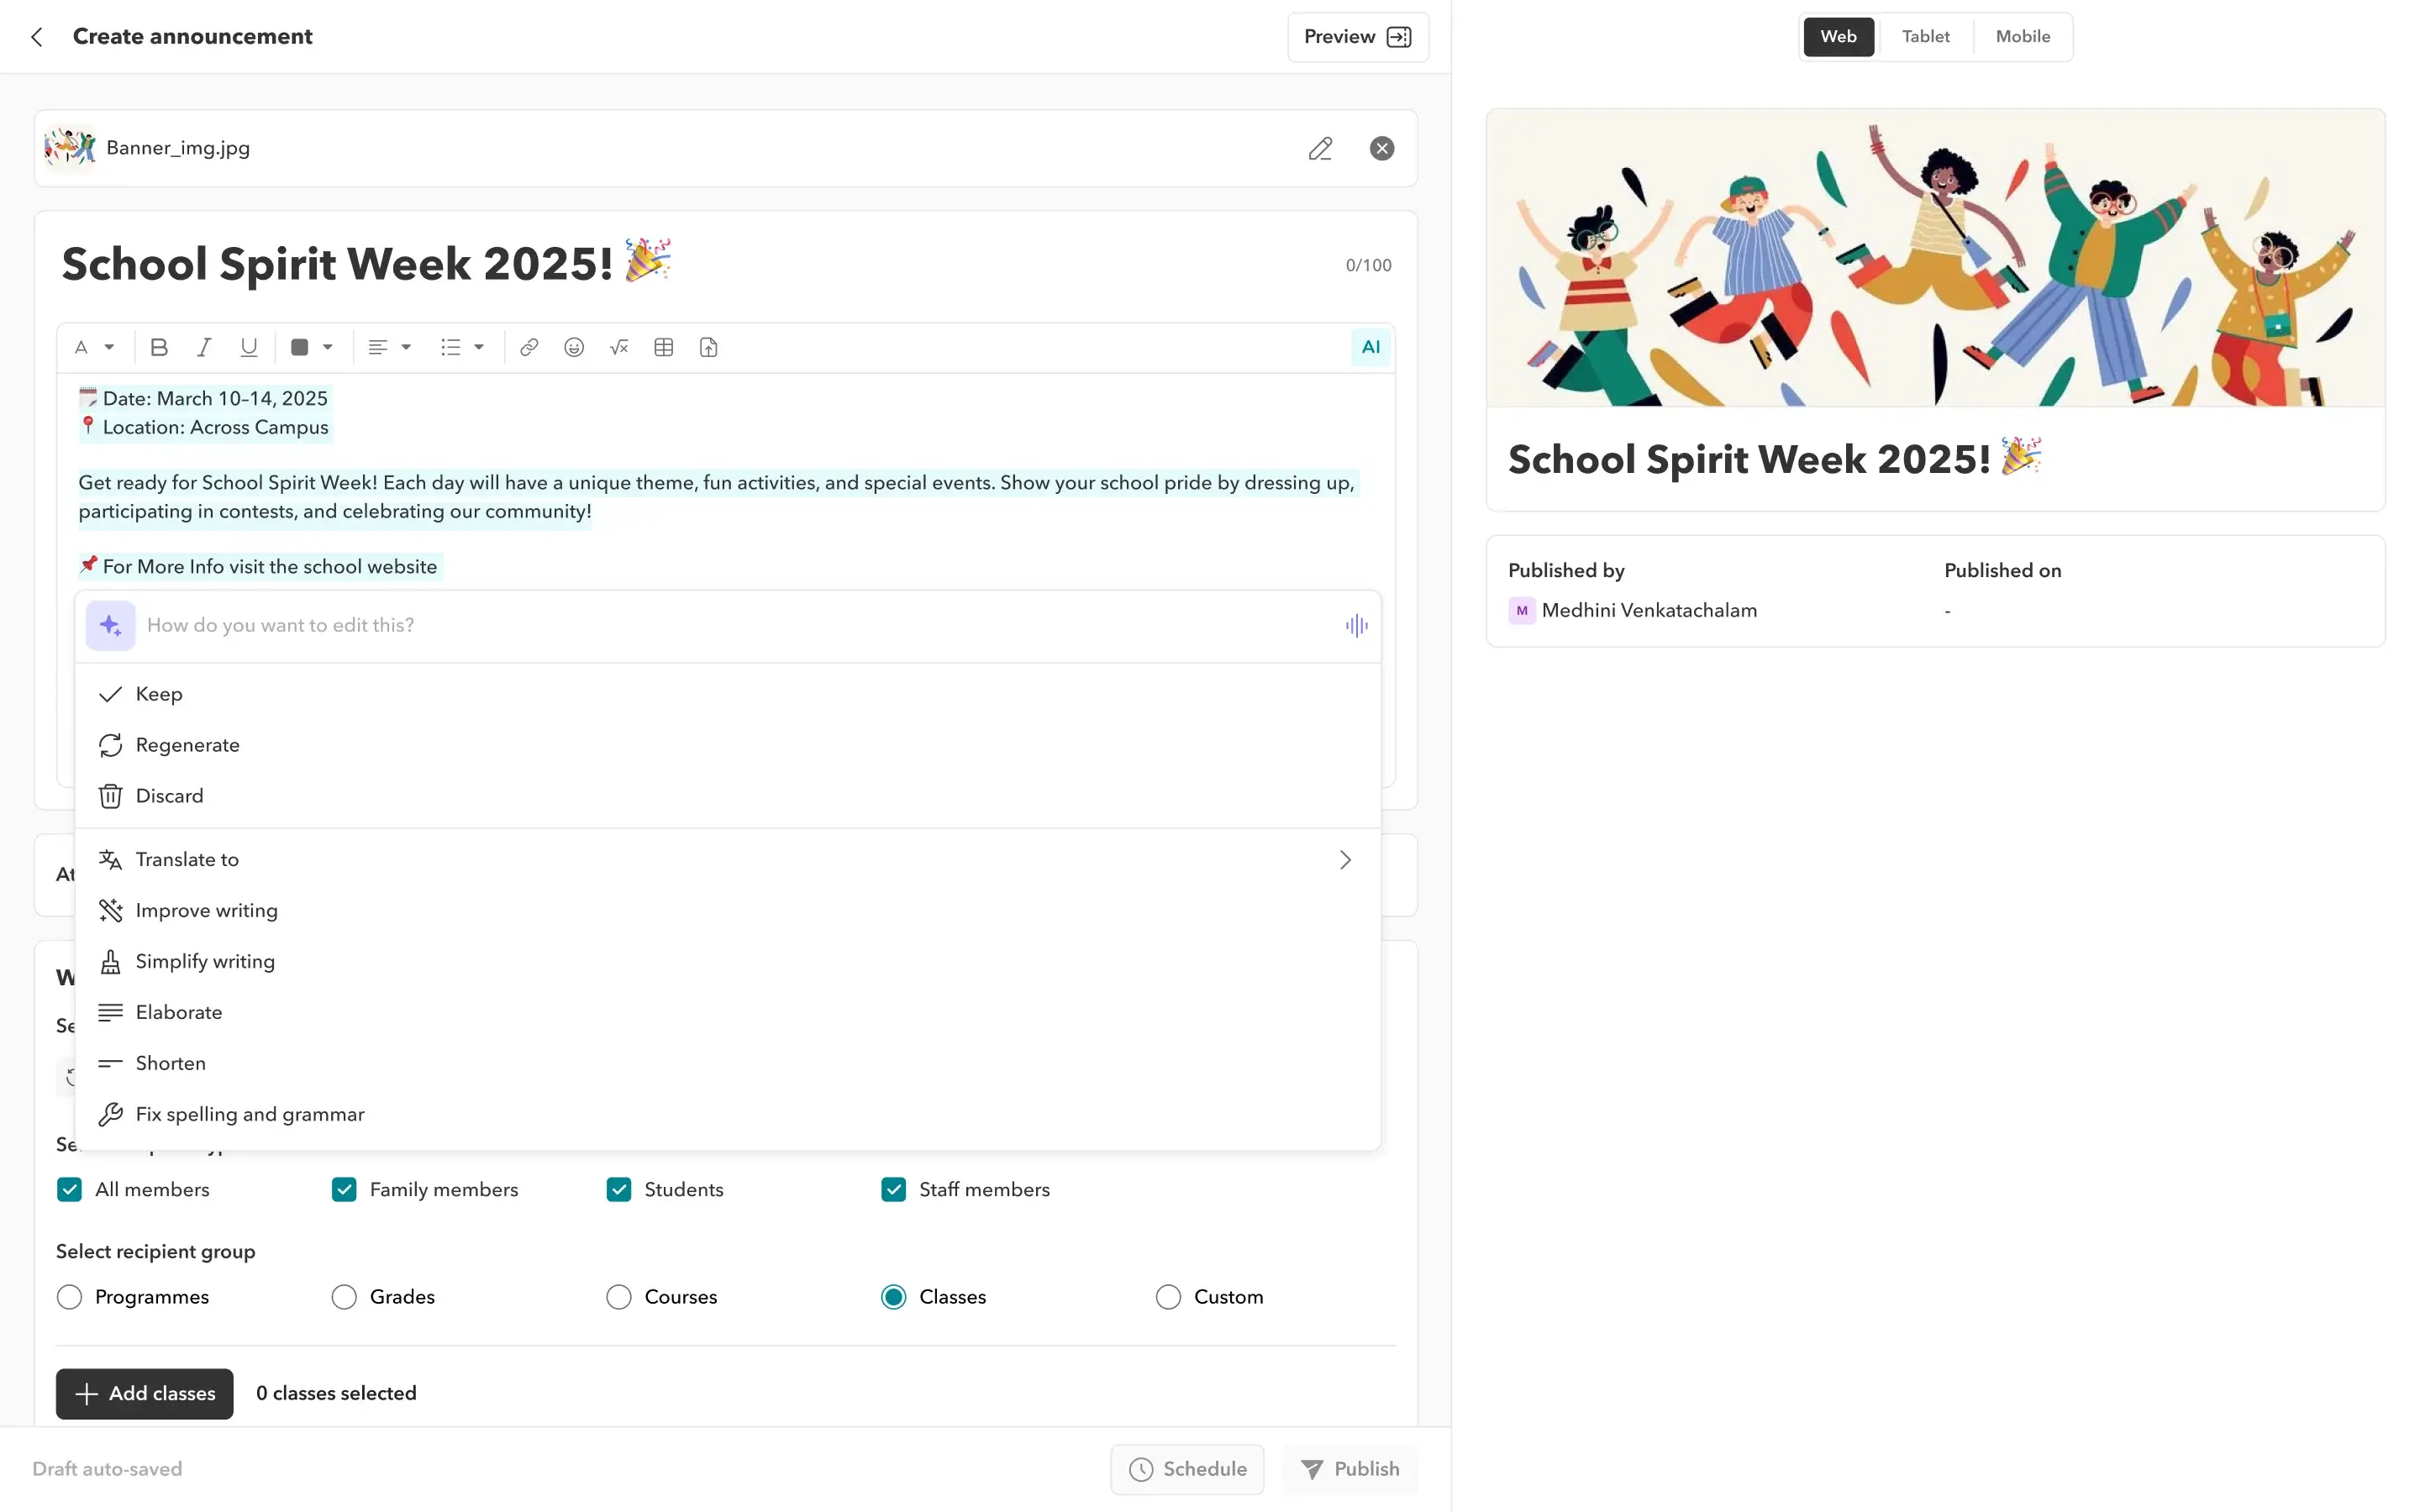The width and height of the screenshot is (2420, 1512).
Task: Uncheck the Staff members checkbox
Action: point(894,1190)
